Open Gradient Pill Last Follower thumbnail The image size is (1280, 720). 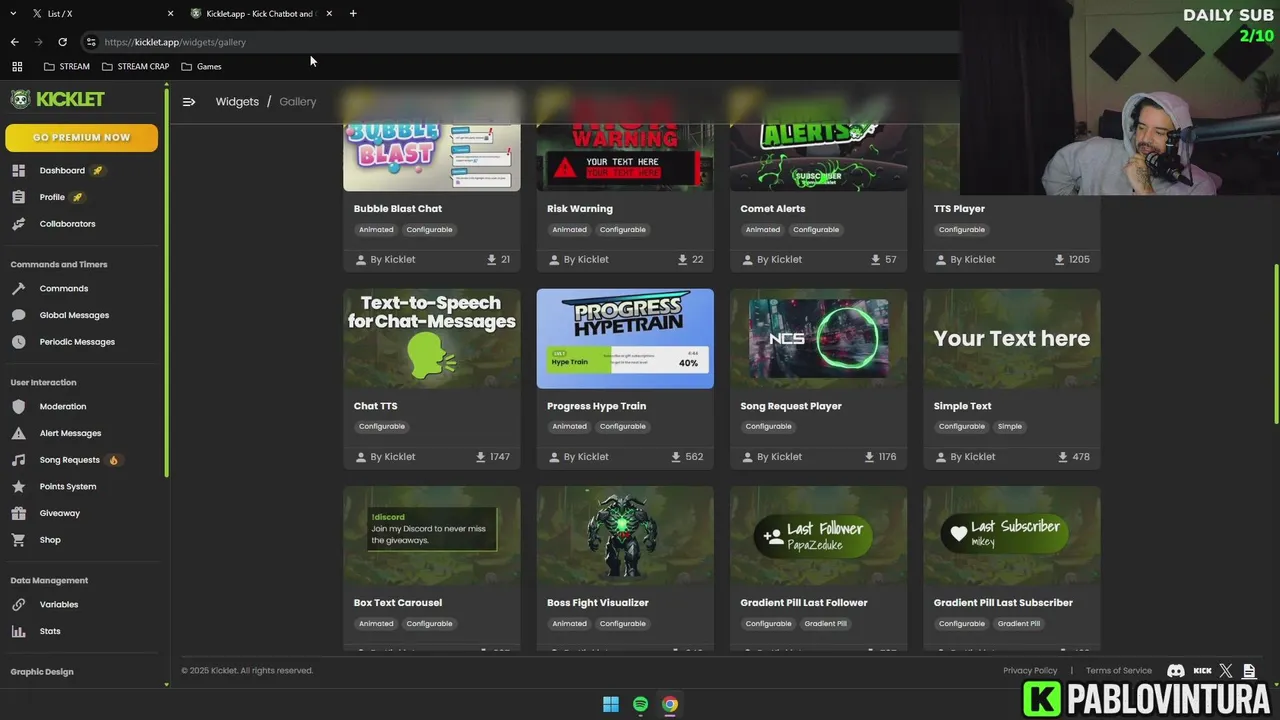point(818,535)
